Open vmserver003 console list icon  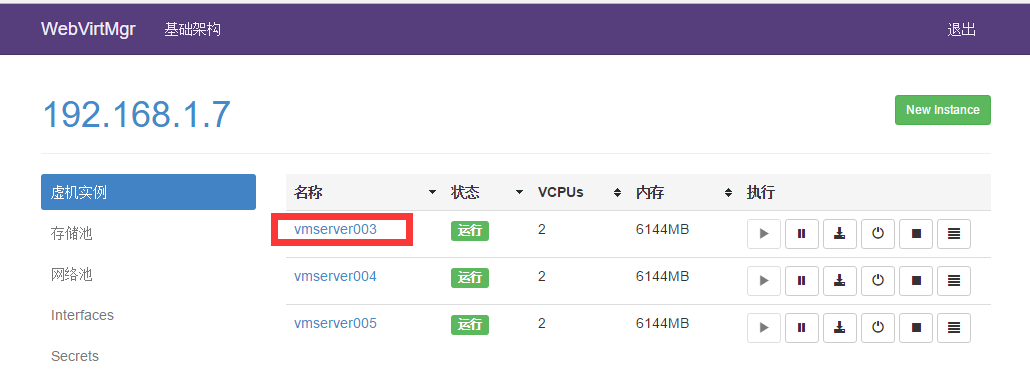(x=954, y=234)
